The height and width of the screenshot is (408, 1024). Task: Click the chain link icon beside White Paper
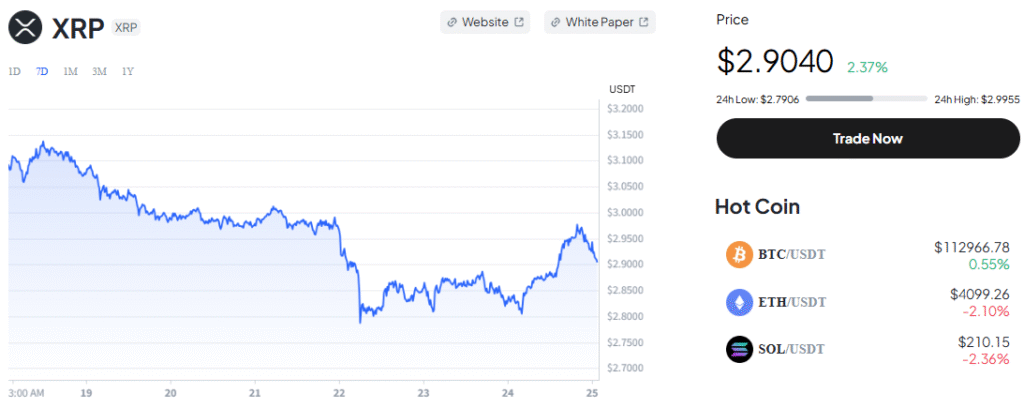click(x=555, y=22)
